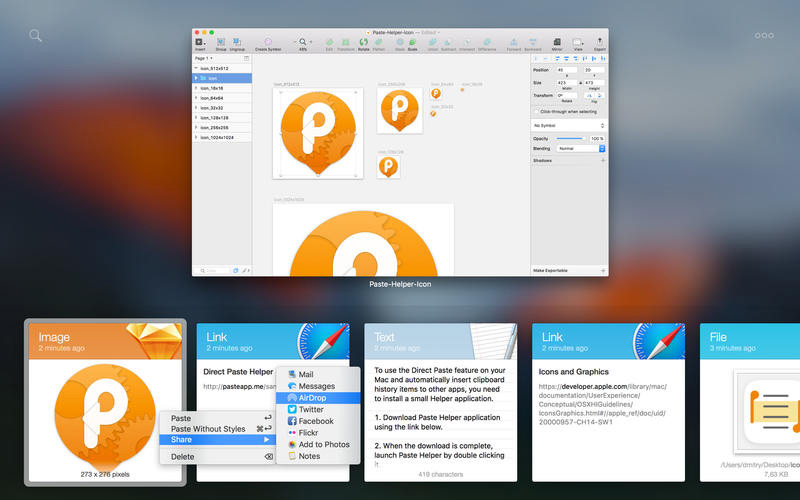Open the Blending mode Normal dropdown

click(x=581, y=148)
